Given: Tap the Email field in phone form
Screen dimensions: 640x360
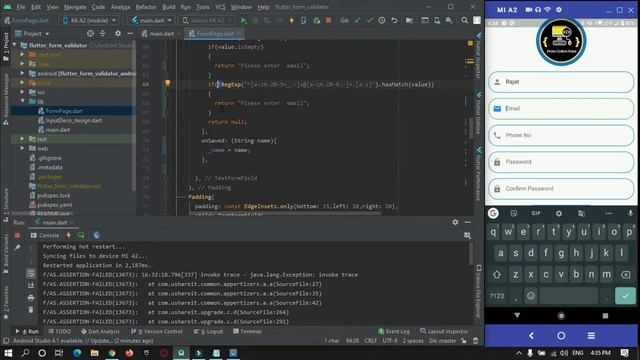Looking at the screenshot, I should point(561,109).
